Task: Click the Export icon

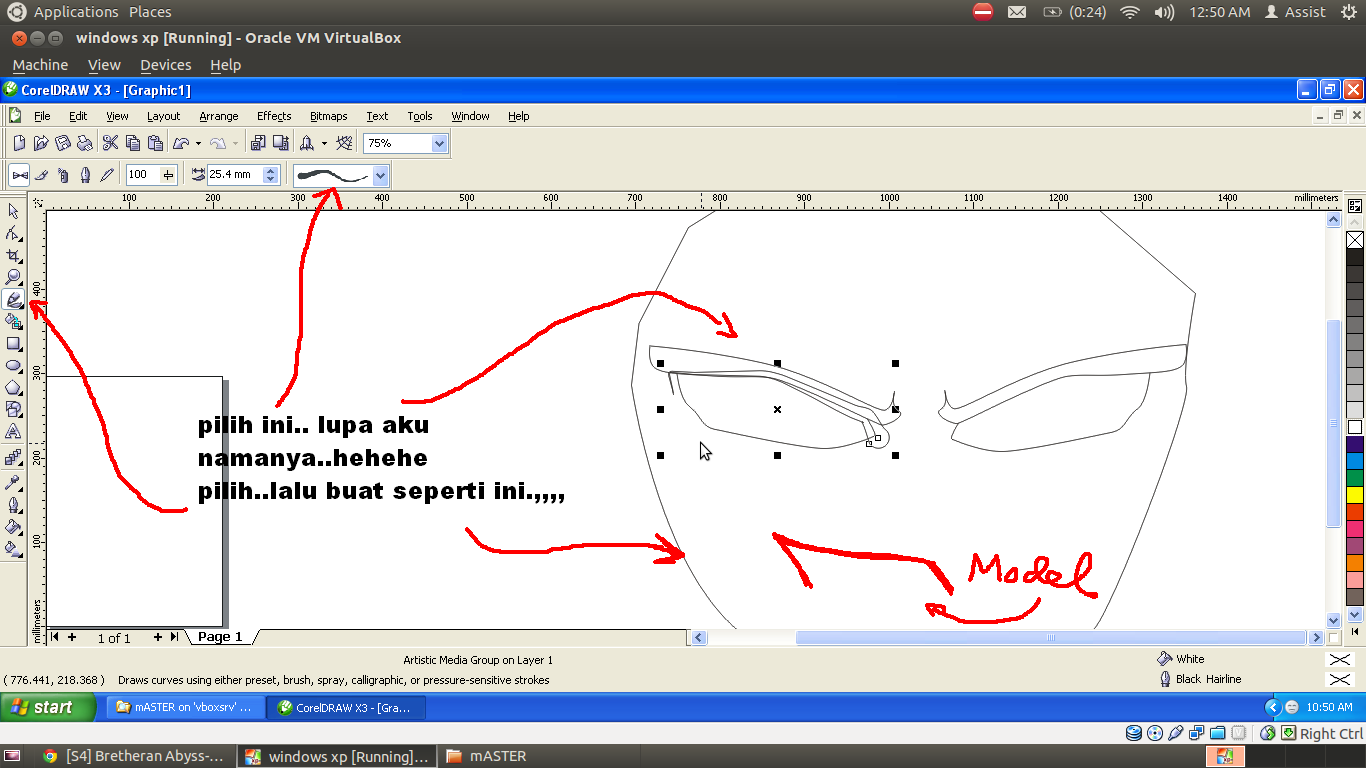Action: click(x=280, y=143)
